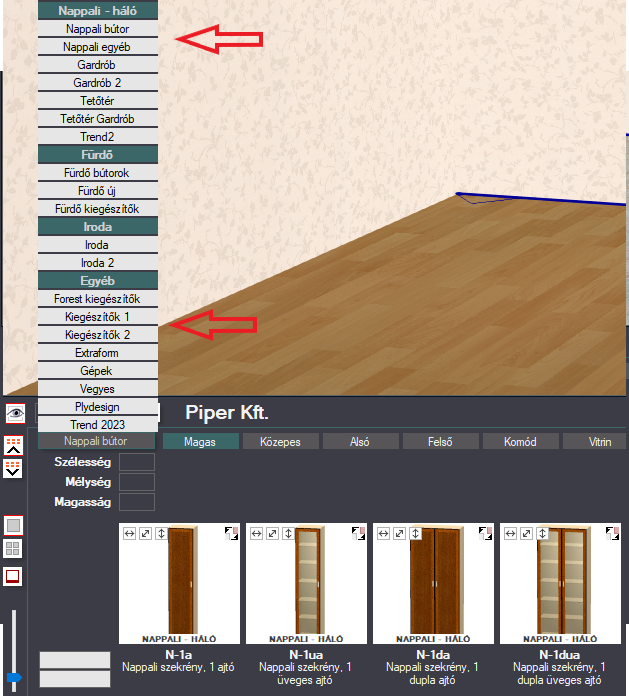The height and width of the screenshot is (696, 629).
Task: Click the expand-down catalog arrow icon
Action: [x=13, y=468]
